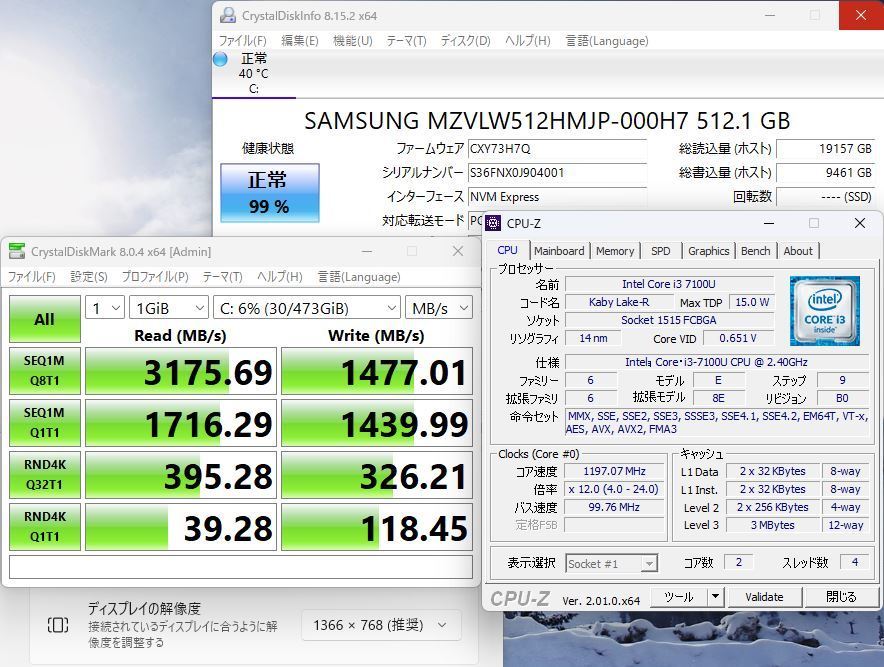
Task: Open the 1366 × 768 display resolution dropdown
Action: (381, 625)
